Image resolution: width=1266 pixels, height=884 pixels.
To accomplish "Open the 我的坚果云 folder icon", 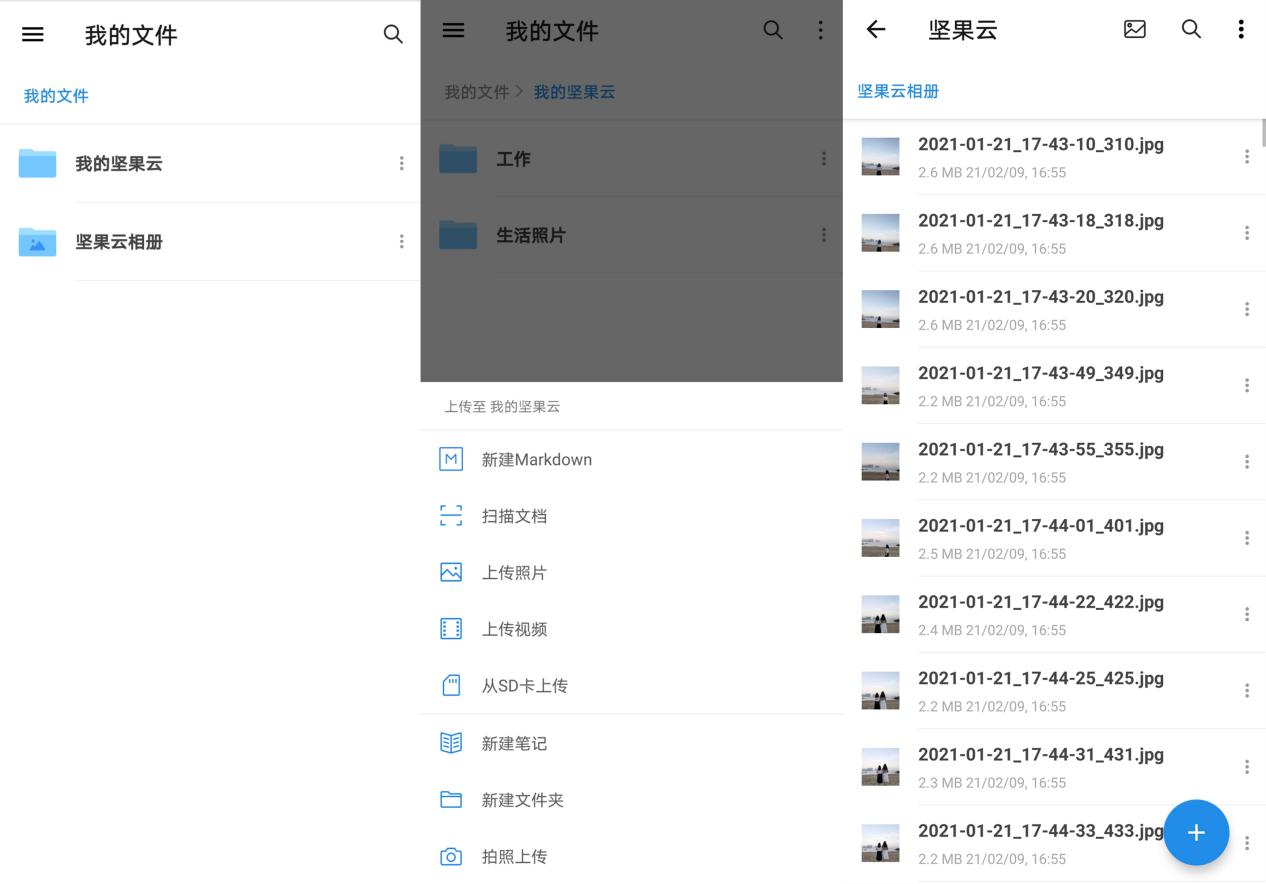I will [x=37, y=163].
